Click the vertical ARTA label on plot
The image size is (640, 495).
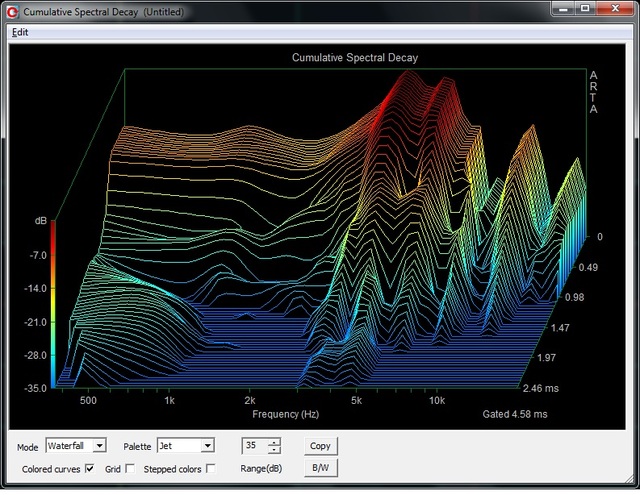tap(594, 92)
